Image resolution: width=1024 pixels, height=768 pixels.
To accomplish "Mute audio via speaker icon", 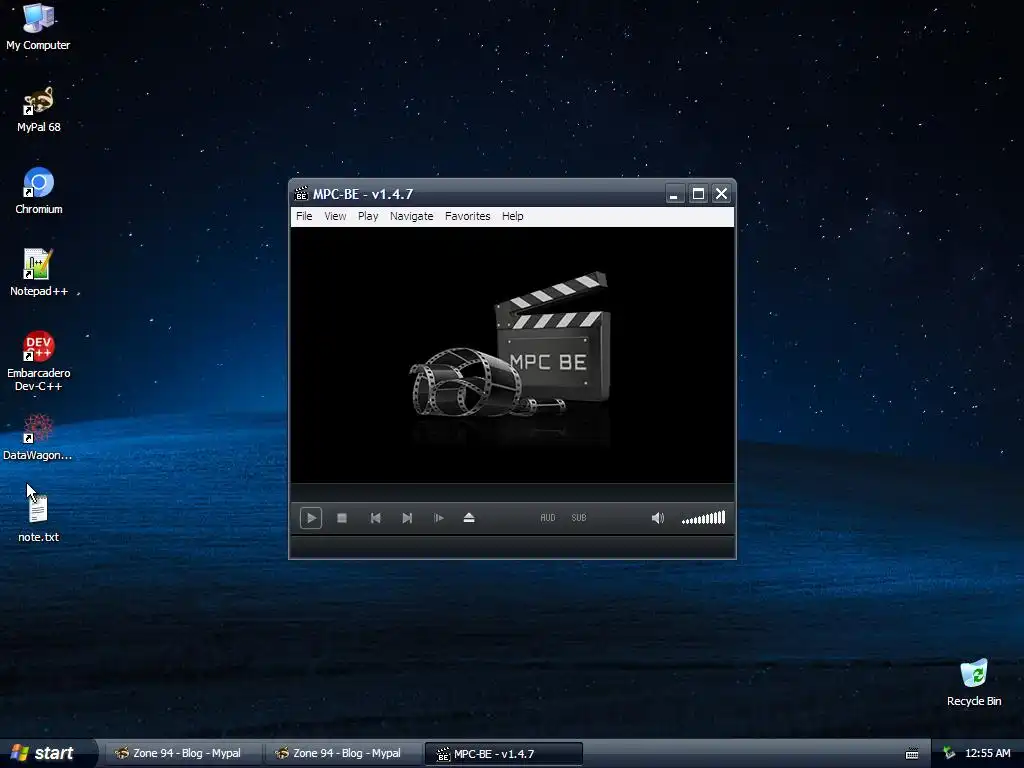I will click(658, 518).
